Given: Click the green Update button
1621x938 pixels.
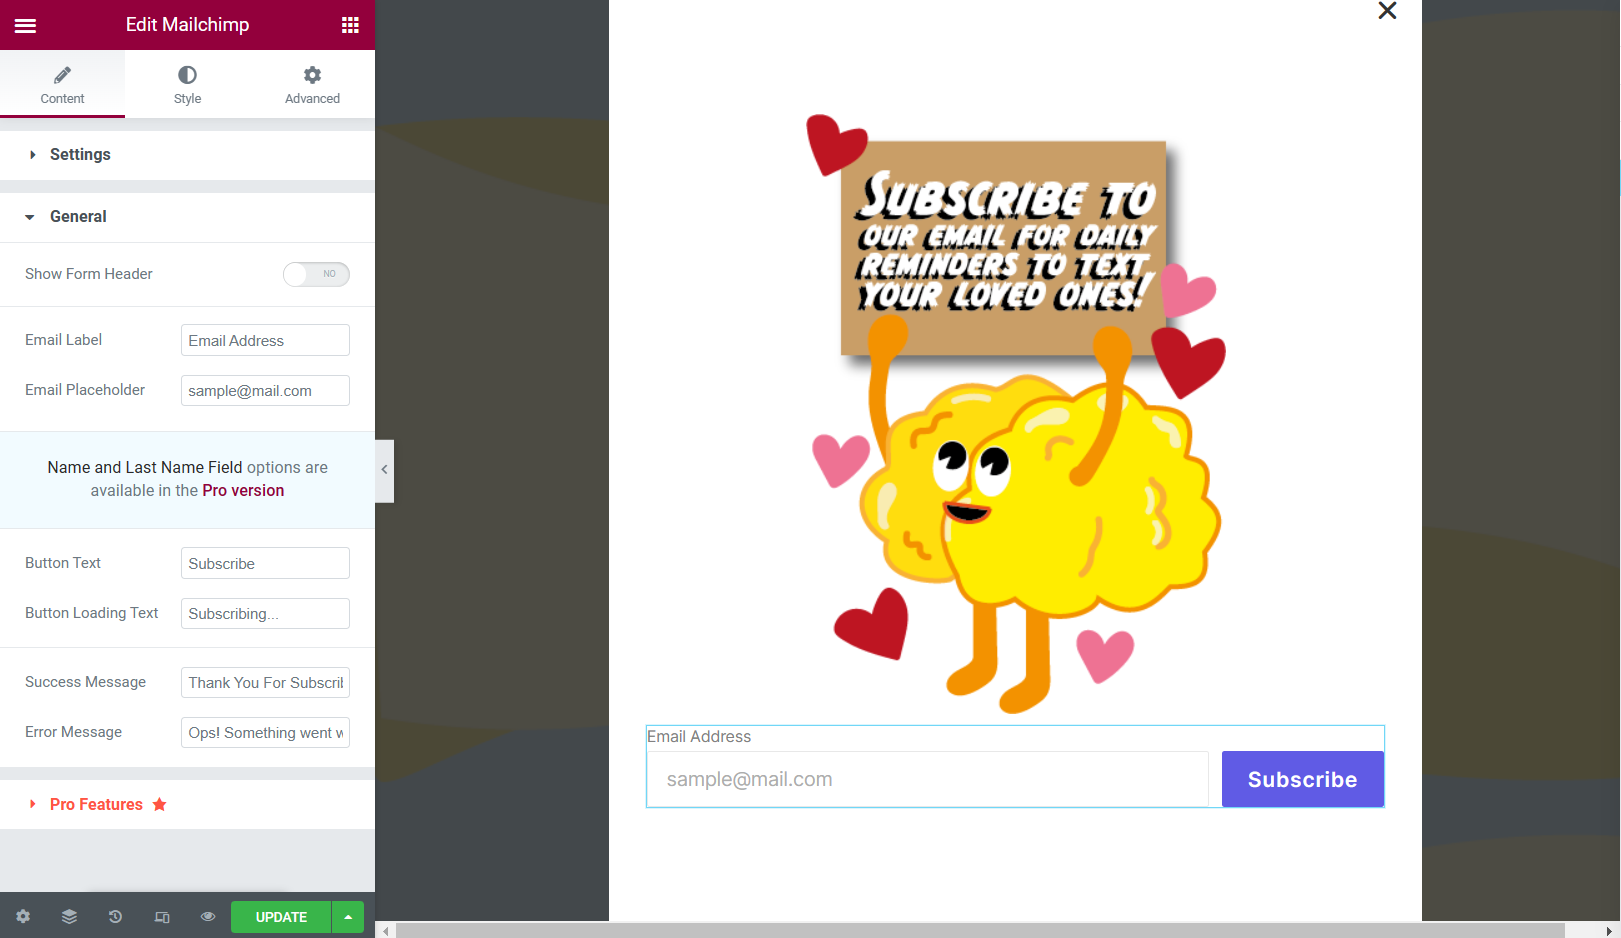Looking at the screenshot, I should click(281, 917).
